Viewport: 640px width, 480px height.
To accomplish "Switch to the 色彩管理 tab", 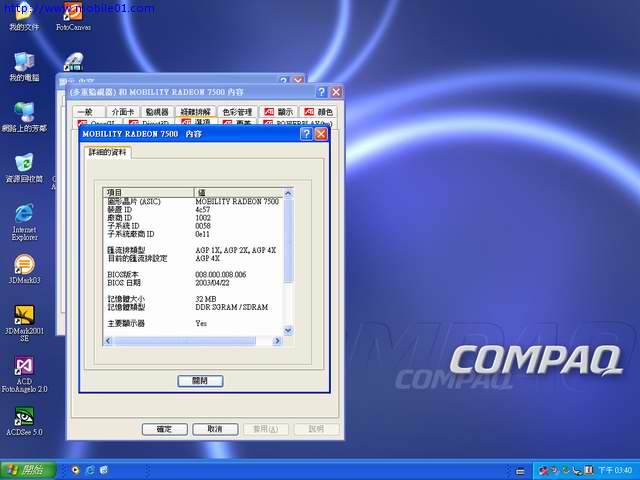I will 237,111.
